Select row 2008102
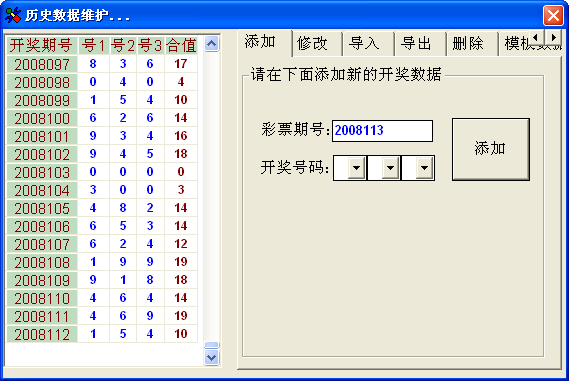569x381 pixels. tap(102, 154)
